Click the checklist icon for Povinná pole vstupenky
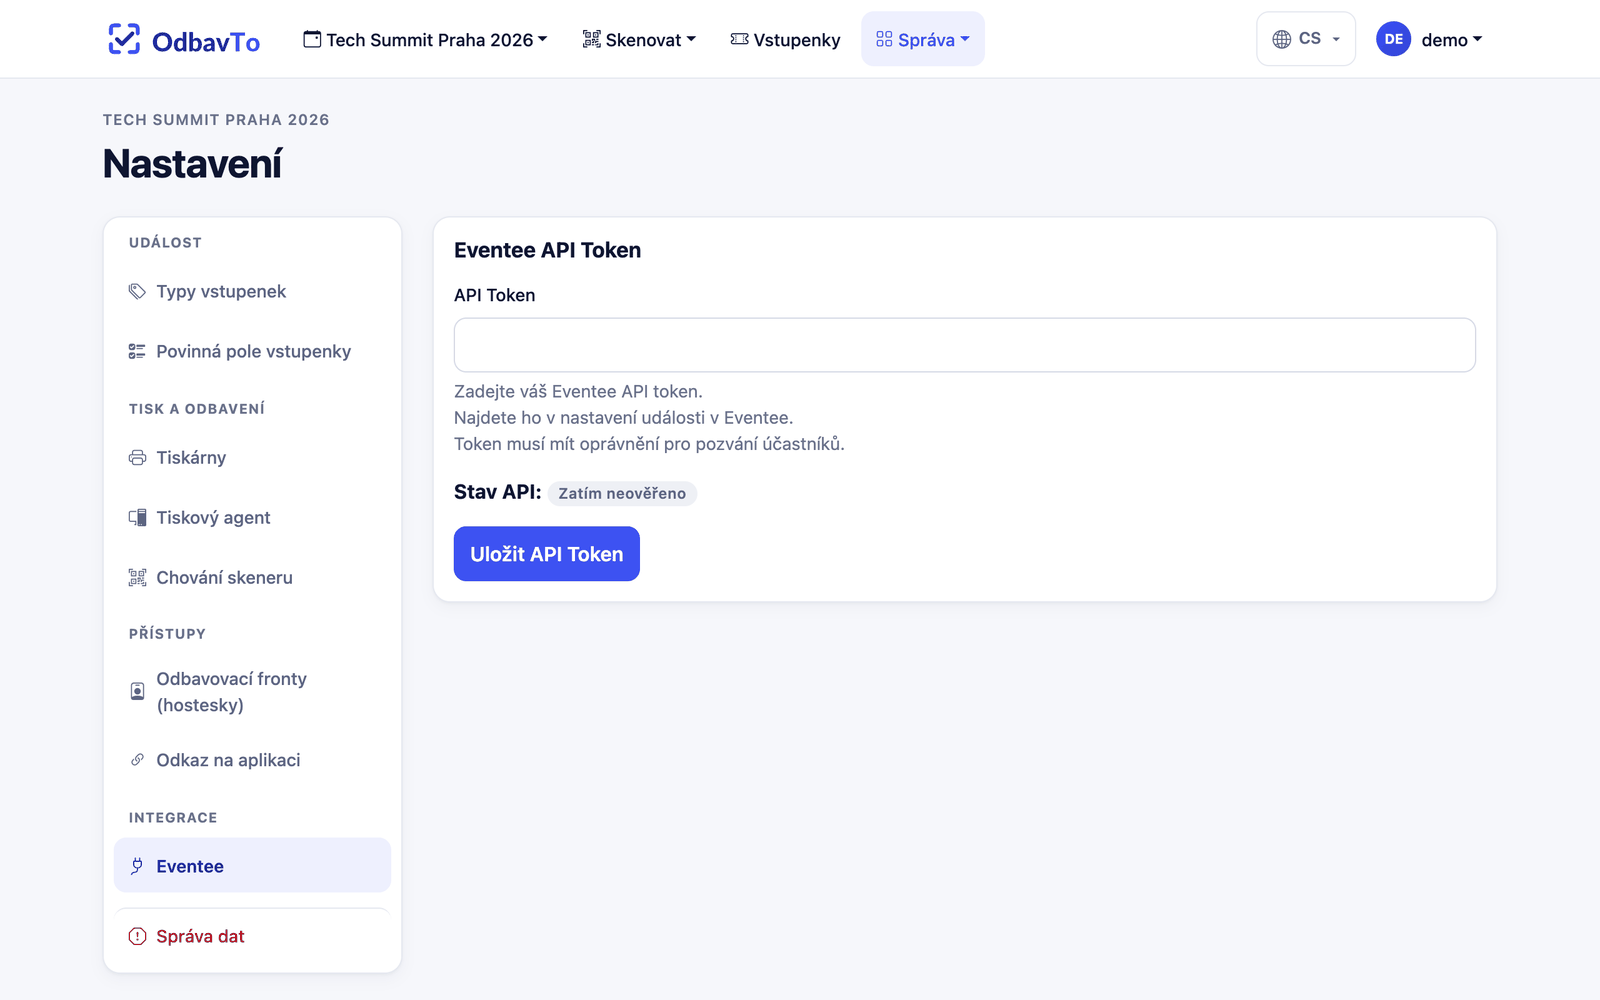This screenshot has width=1600, height=1000. pyautogui.click(x=137, y=351)
